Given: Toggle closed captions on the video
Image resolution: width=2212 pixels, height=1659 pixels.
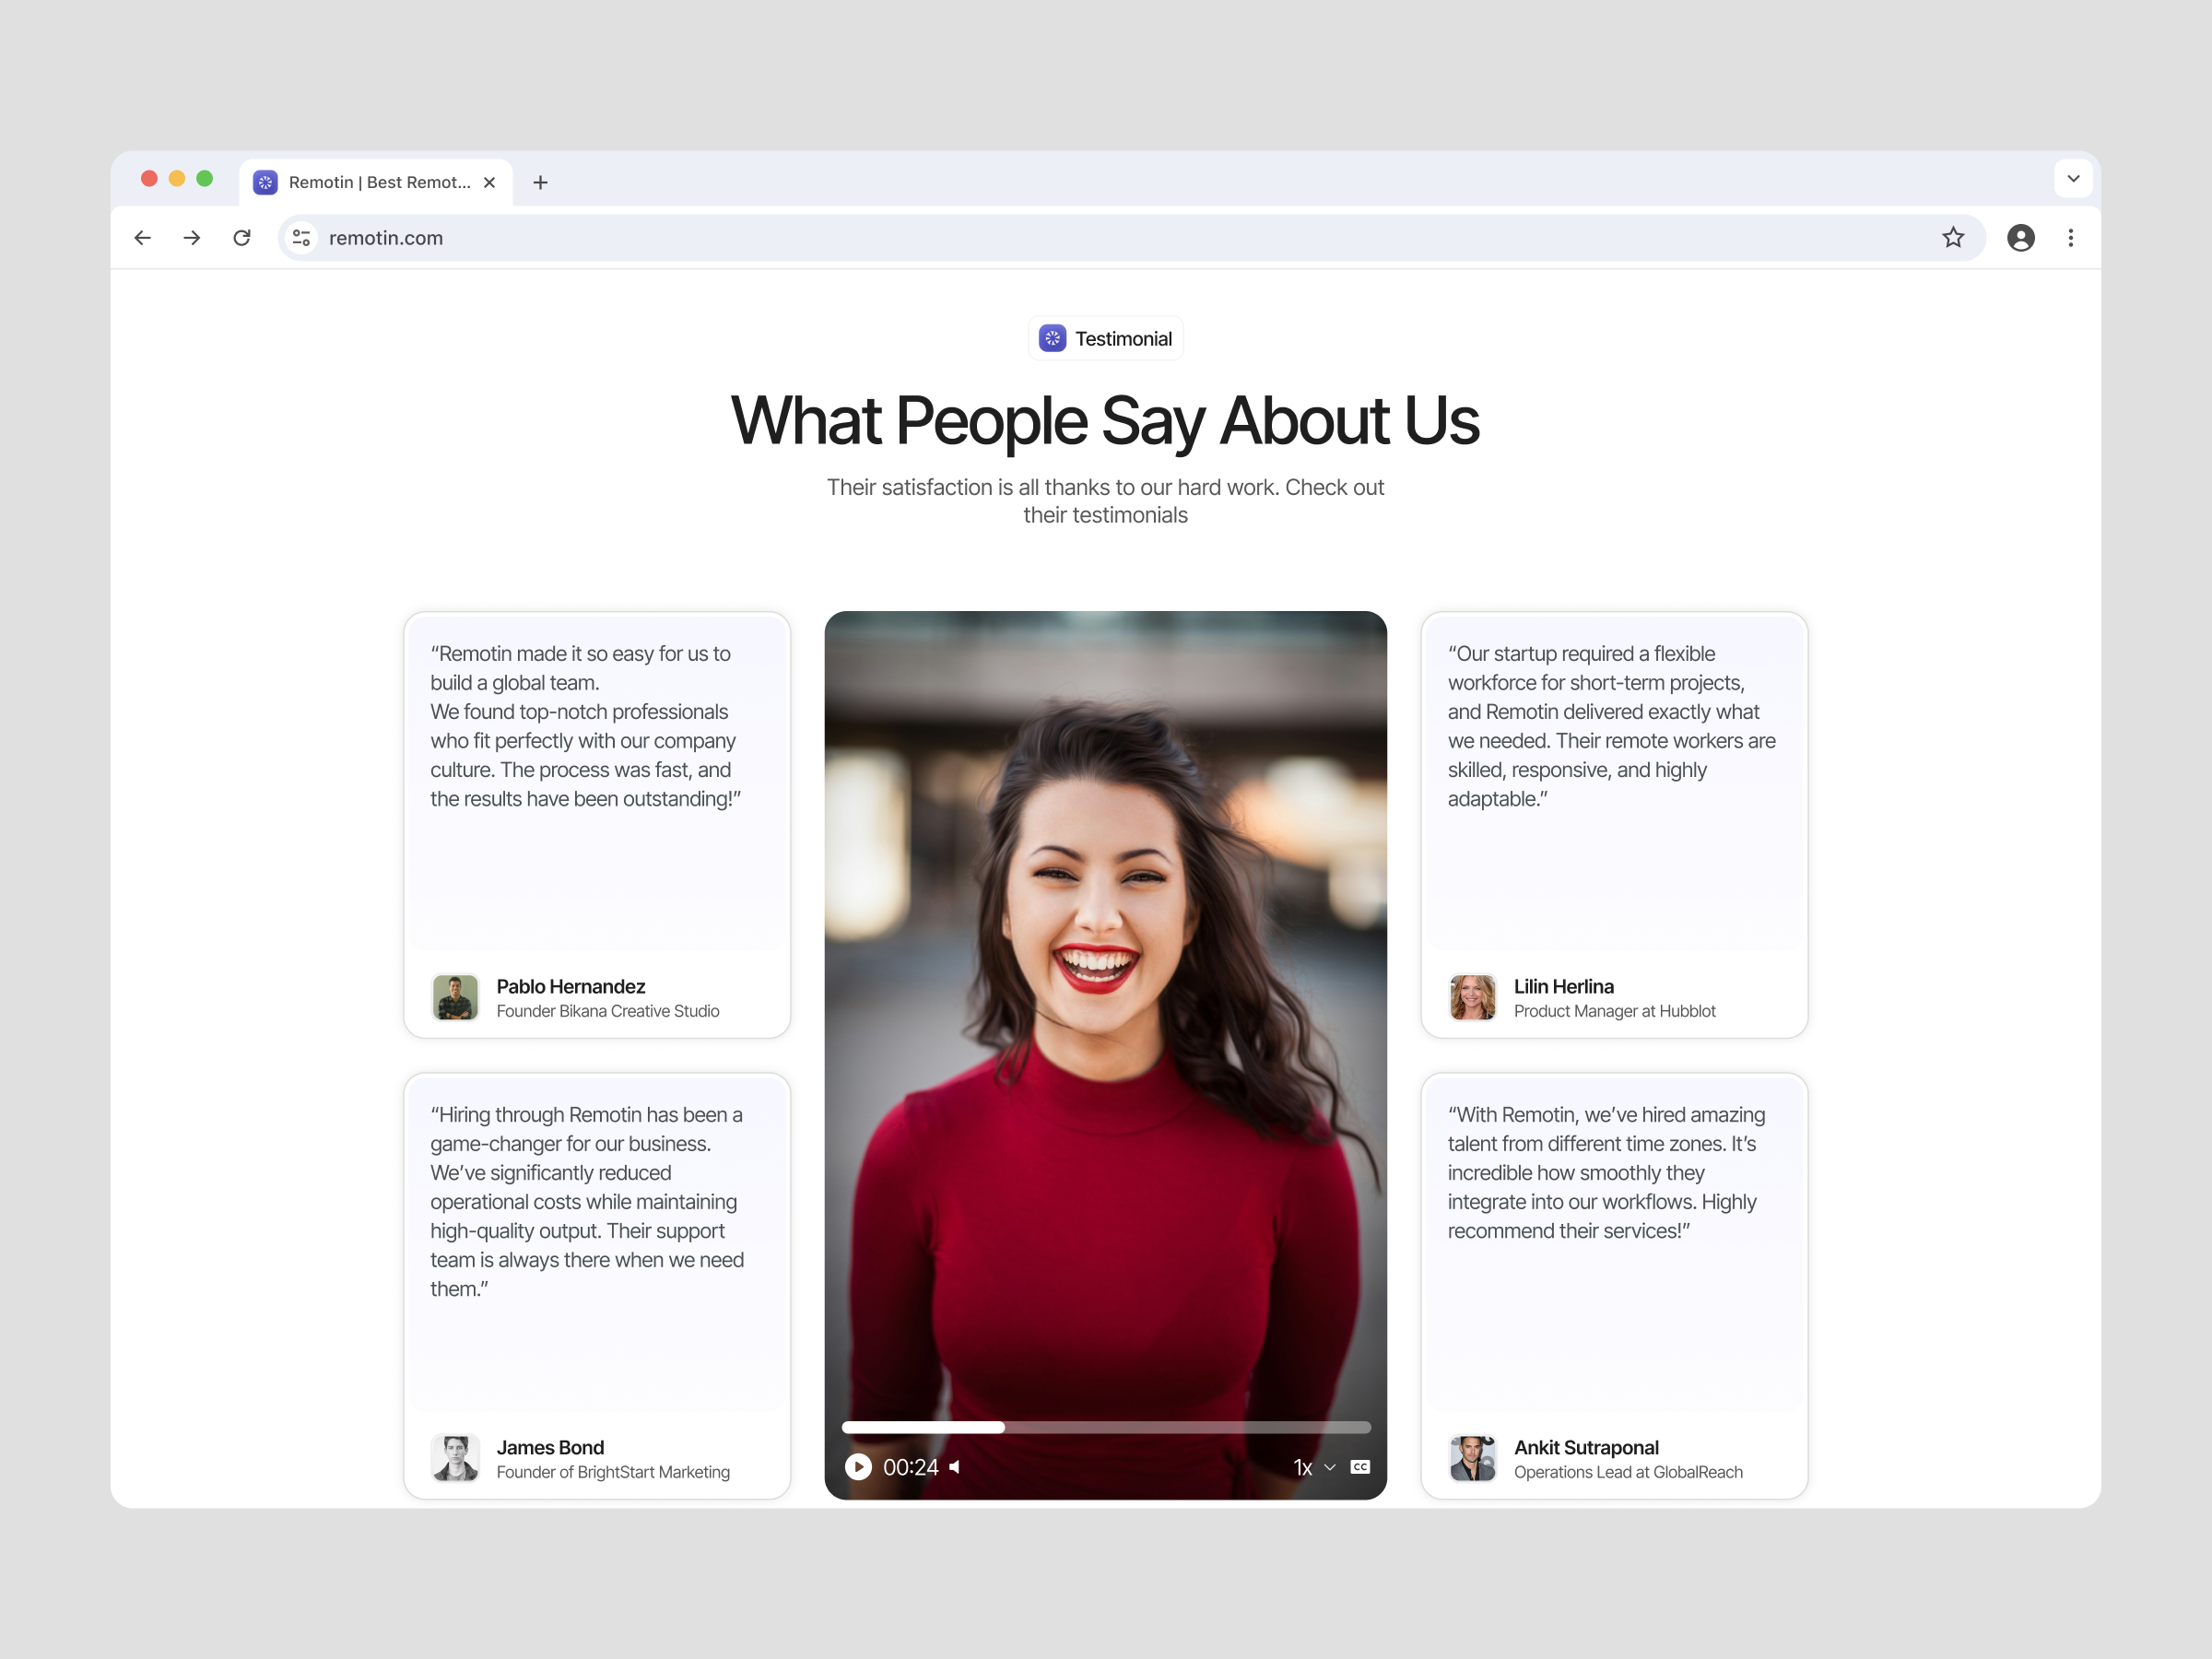Looking at the screenshot, I should tap(1360, 1467).
